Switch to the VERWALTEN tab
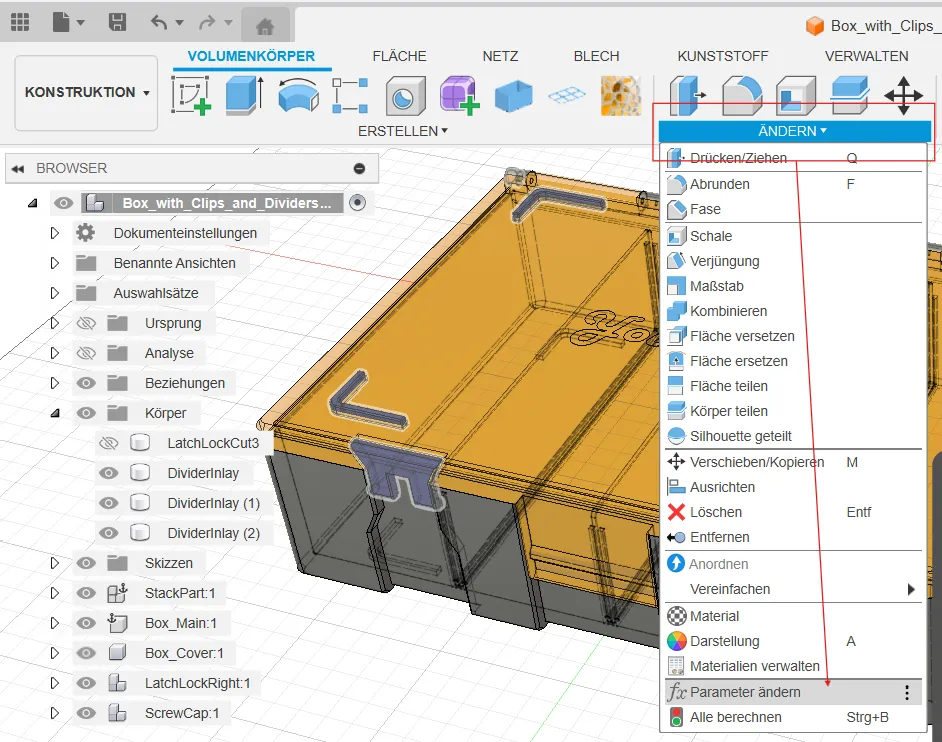 866,56
